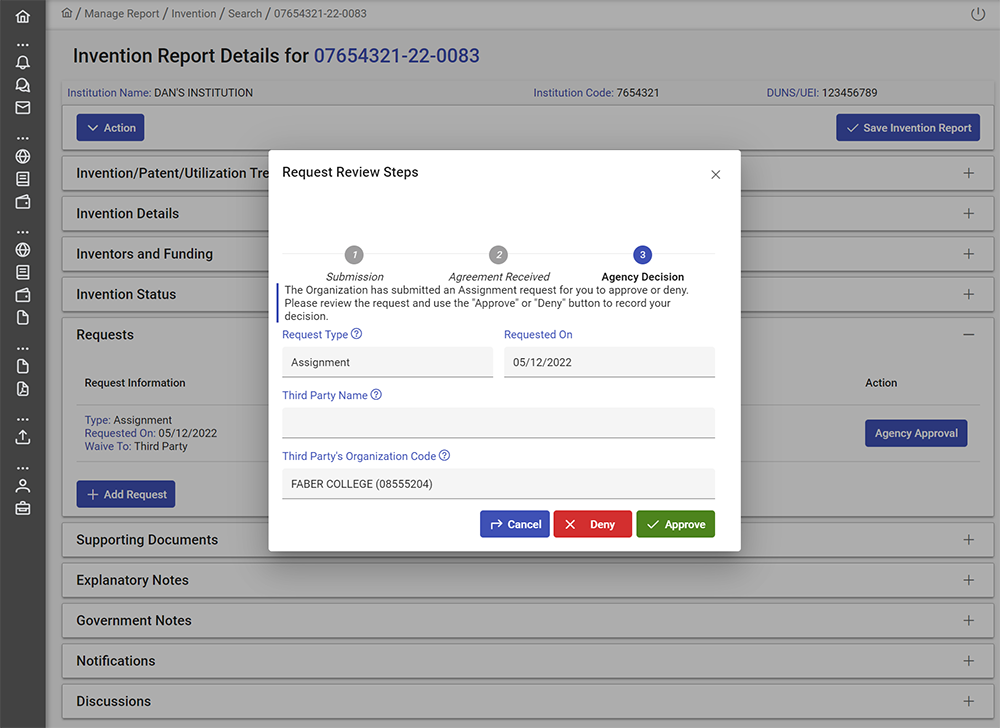Click the Third Party Name input field

coord(498,423)
